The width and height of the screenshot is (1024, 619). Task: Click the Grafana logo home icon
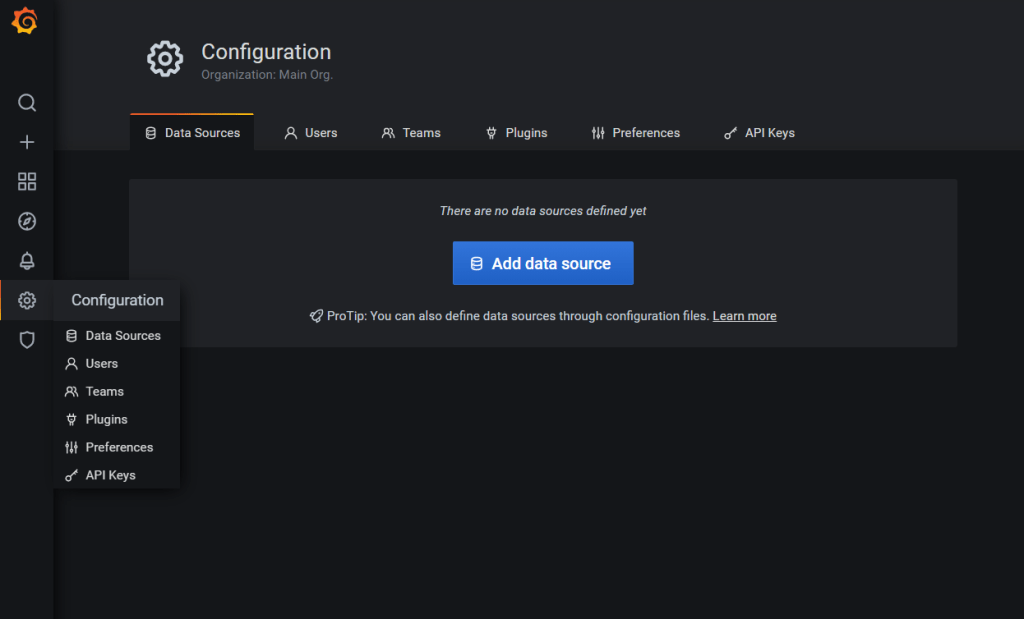point(25,22)
